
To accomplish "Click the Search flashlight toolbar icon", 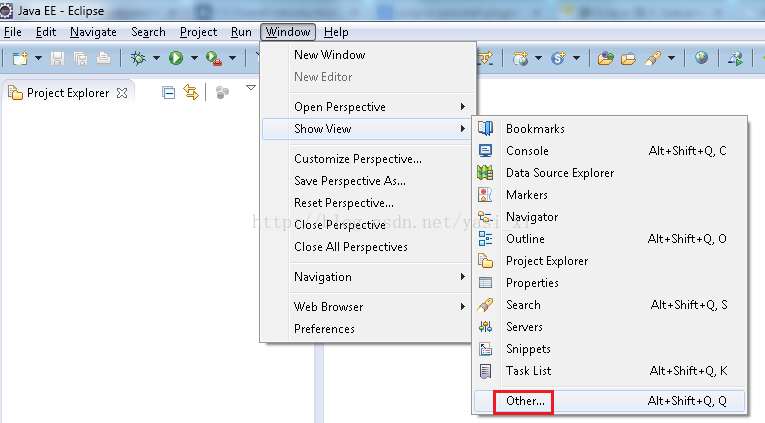I will 653,59.
